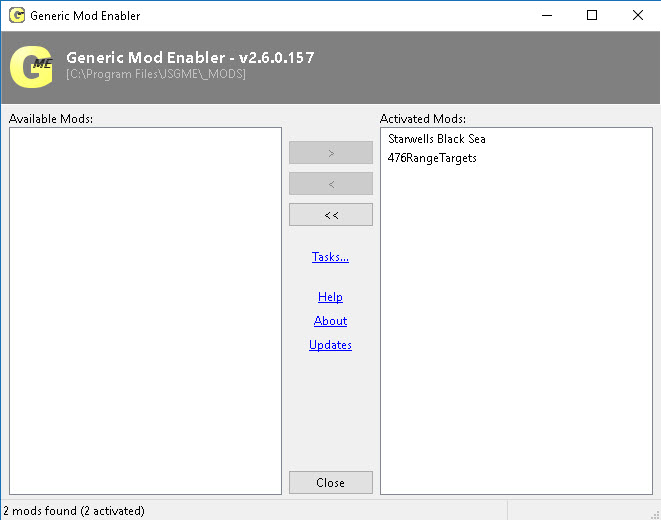This screenshot has height=520, width=661.
Task: Close the window with the title bar X
Action: (638, 16)
